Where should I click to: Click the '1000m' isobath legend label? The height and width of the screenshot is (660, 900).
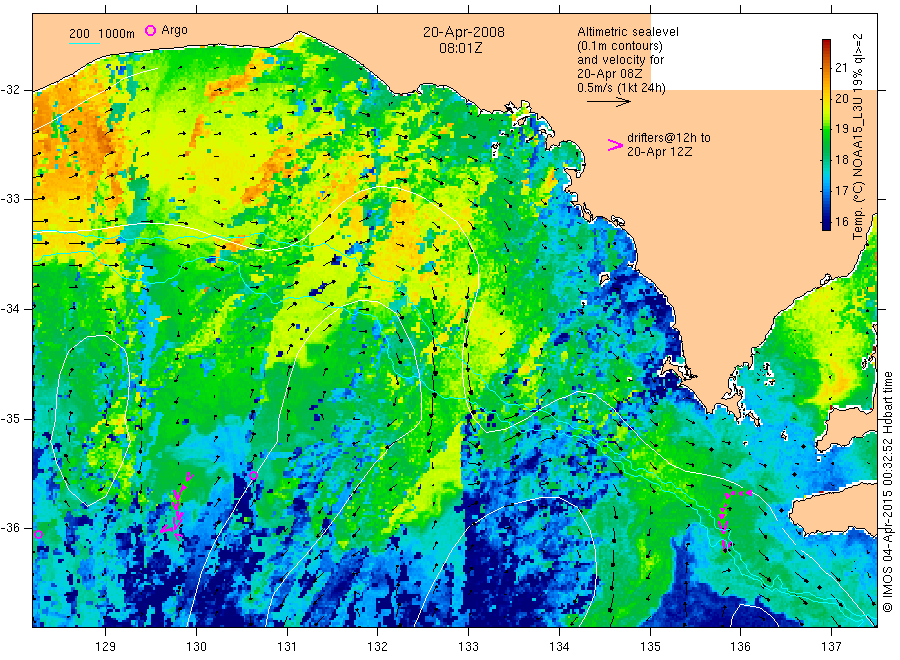pyautogui.click(x=116, y=34)
